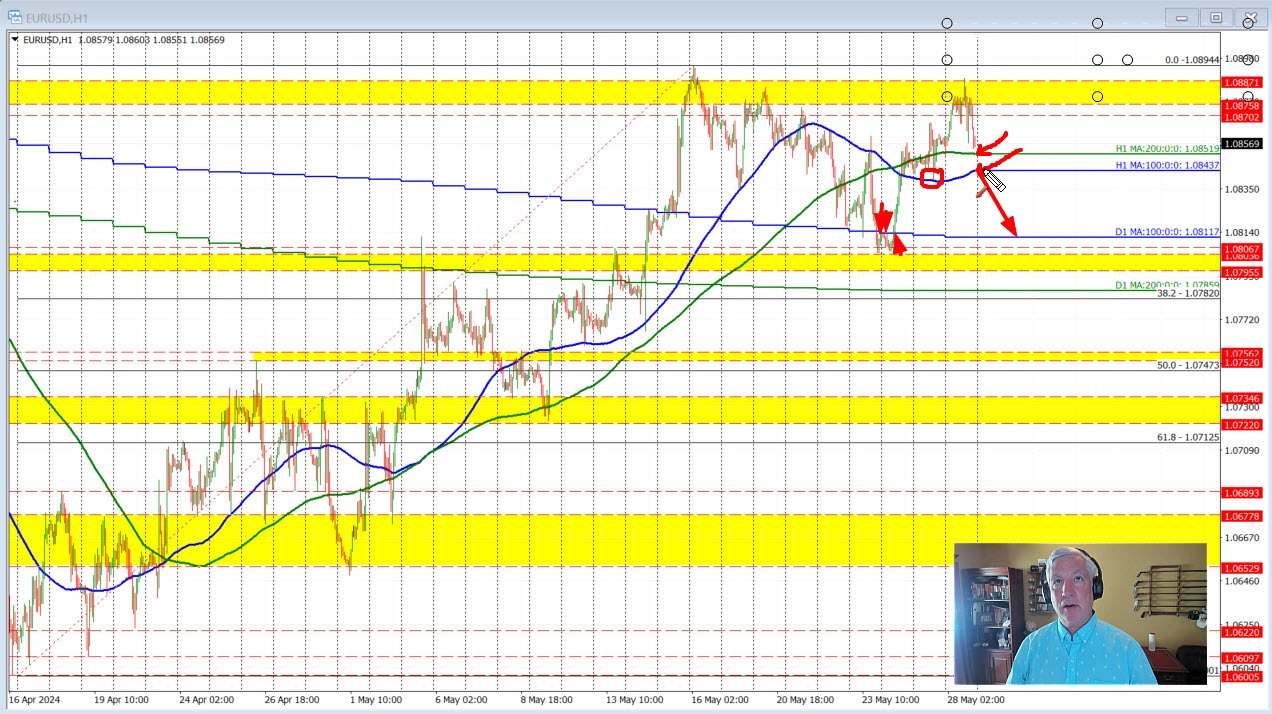Click the 24 Apr 02:00 time label

click(x=207, y=700)
